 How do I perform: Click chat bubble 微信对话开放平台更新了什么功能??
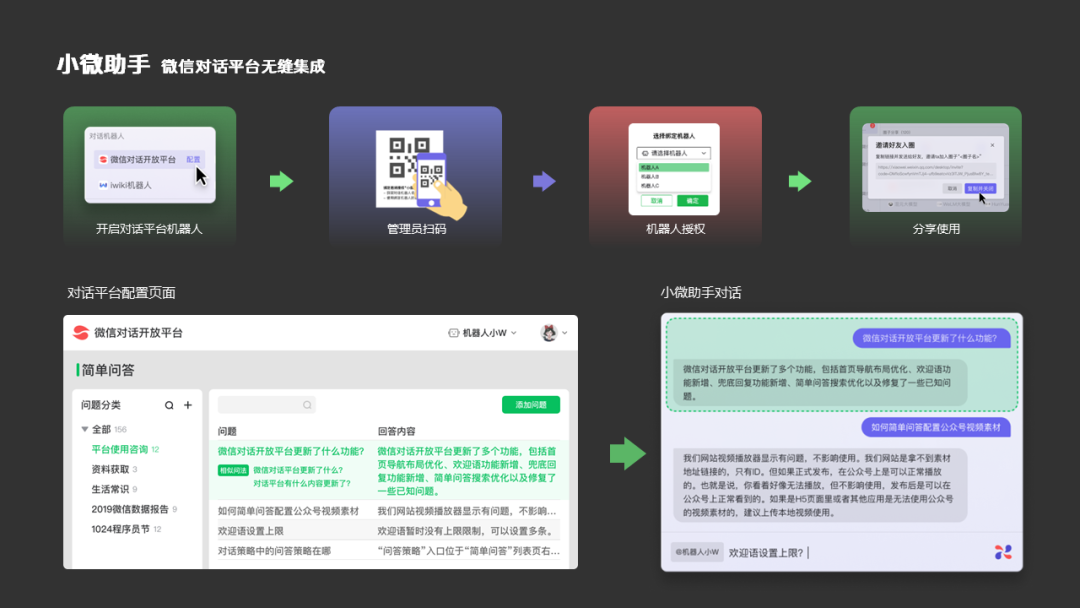[x=930, y=338]
